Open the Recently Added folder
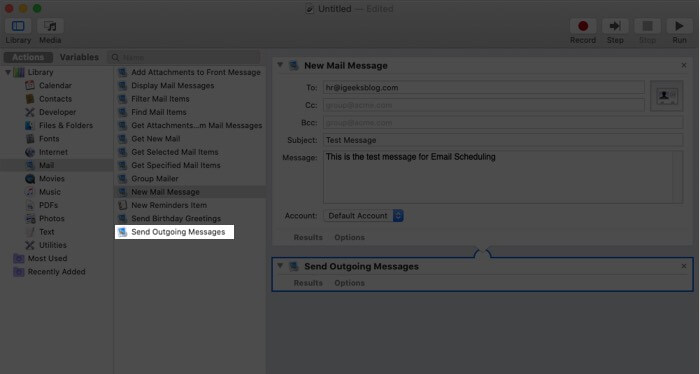 (x=49, y=272)
